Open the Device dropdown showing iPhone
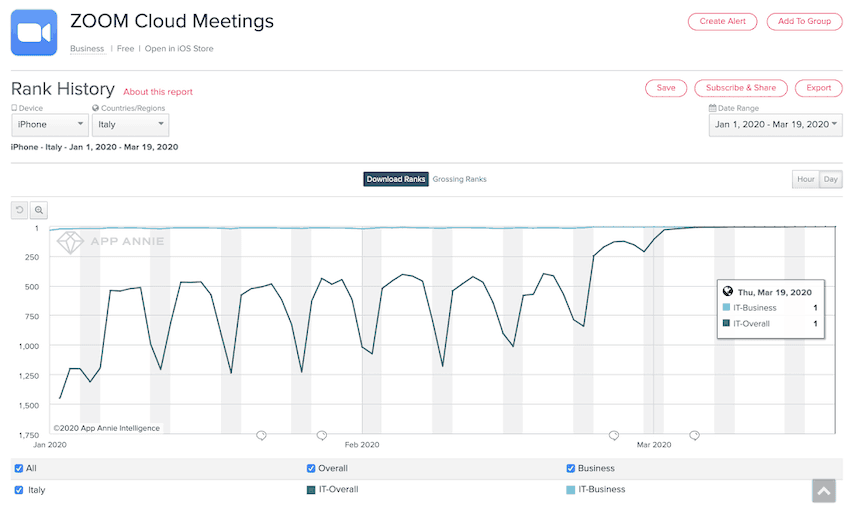850x506 pixels. tap(50, 125)
